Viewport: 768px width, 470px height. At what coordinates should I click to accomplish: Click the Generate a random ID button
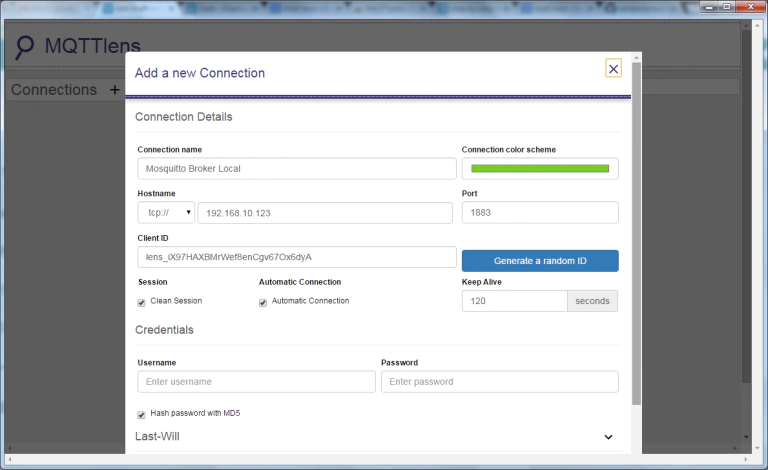(x=540, y=261)
